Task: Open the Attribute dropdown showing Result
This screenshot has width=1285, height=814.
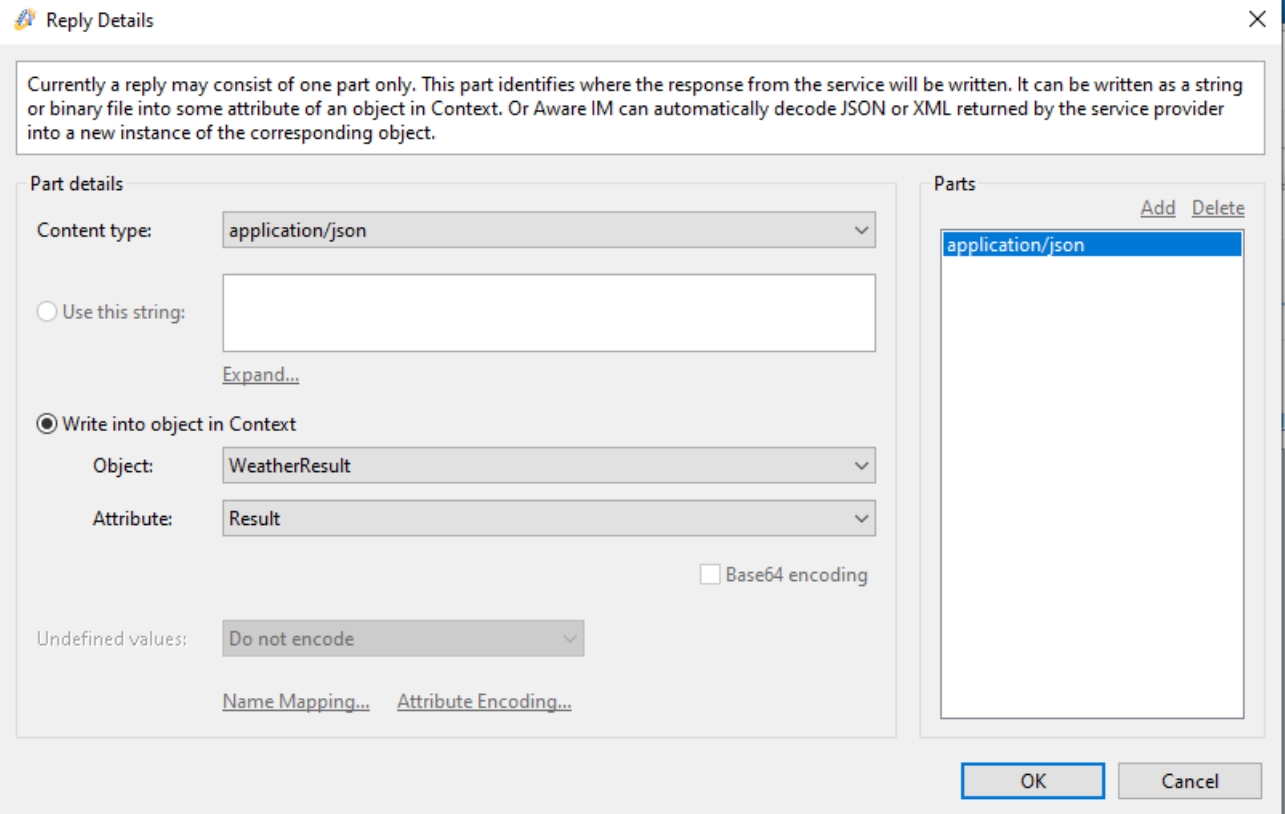Action: (x=549, y=518)
